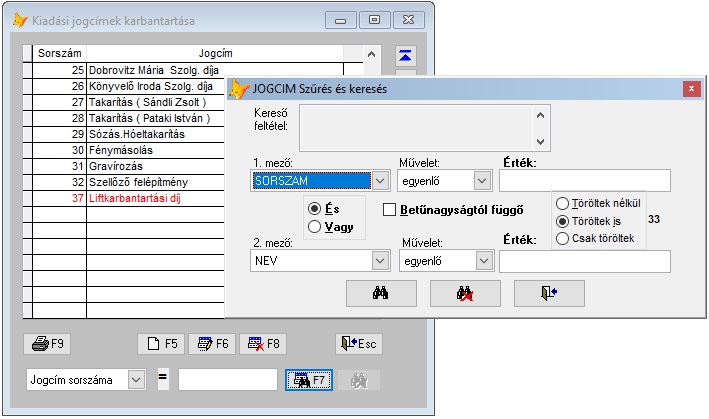Click the edit record F6 button
Viewport: 709px width, 419px height.
click(212, 344)
